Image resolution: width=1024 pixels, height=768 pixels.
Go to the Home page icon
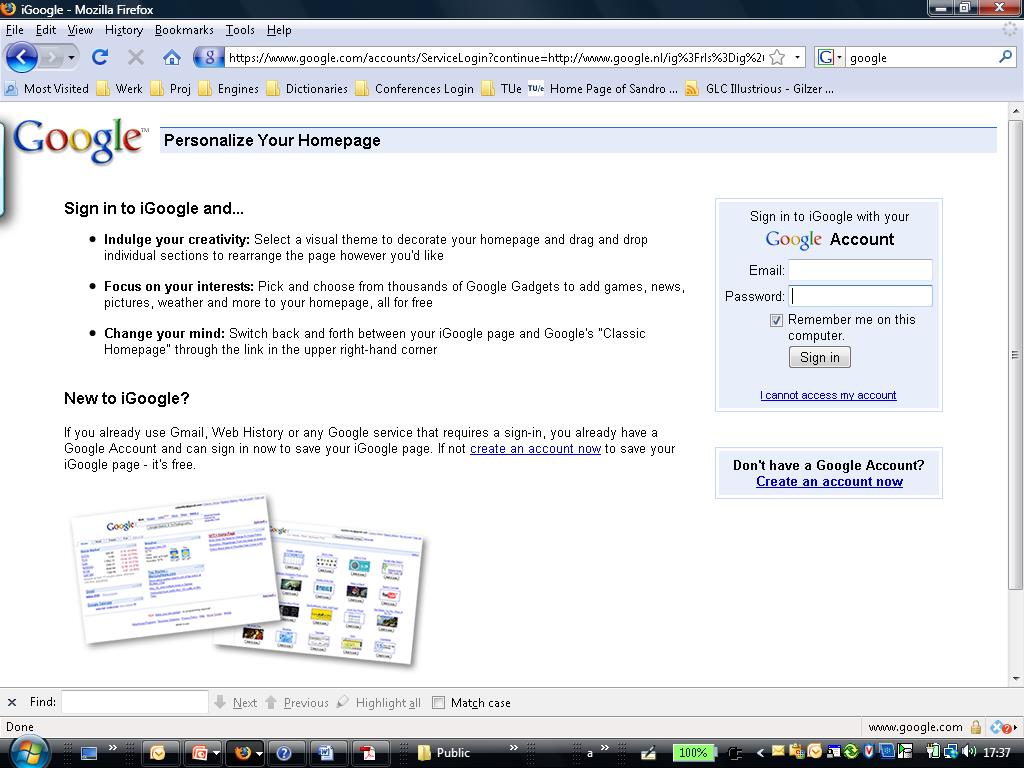172,57
